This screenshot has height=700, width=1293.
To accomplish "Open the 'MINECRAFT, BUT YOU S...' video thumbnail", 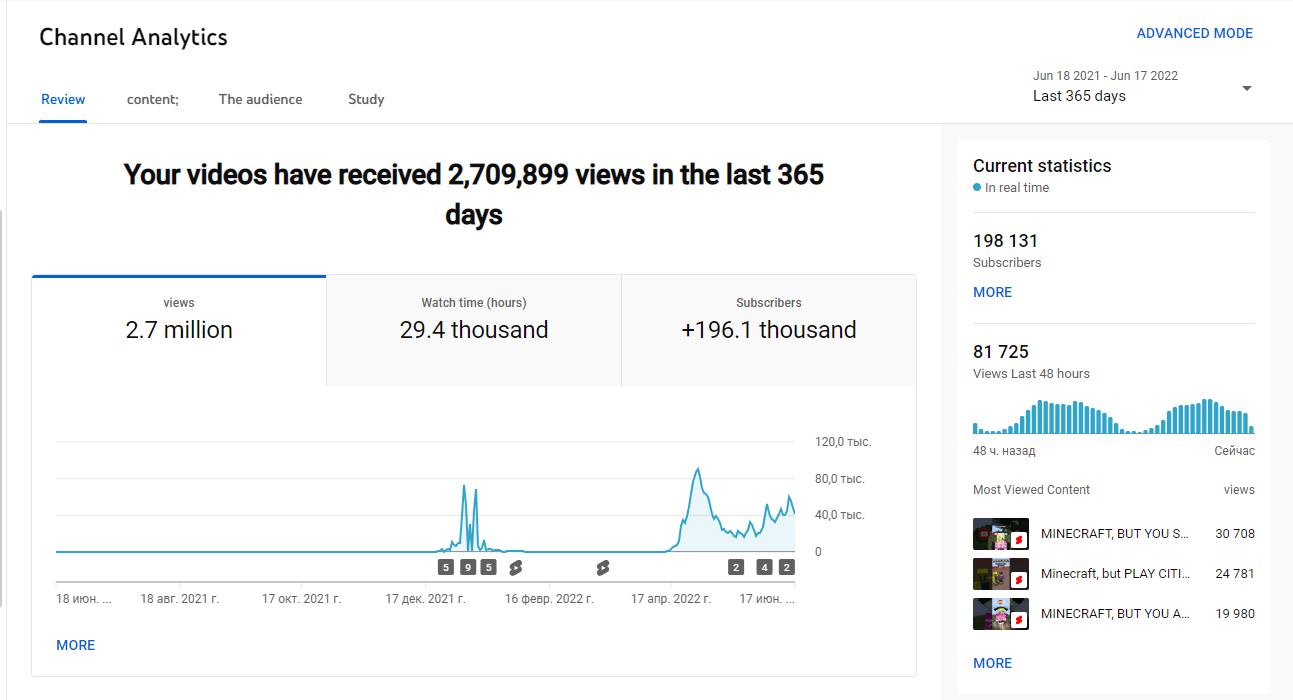I will tap(1001, 534).
